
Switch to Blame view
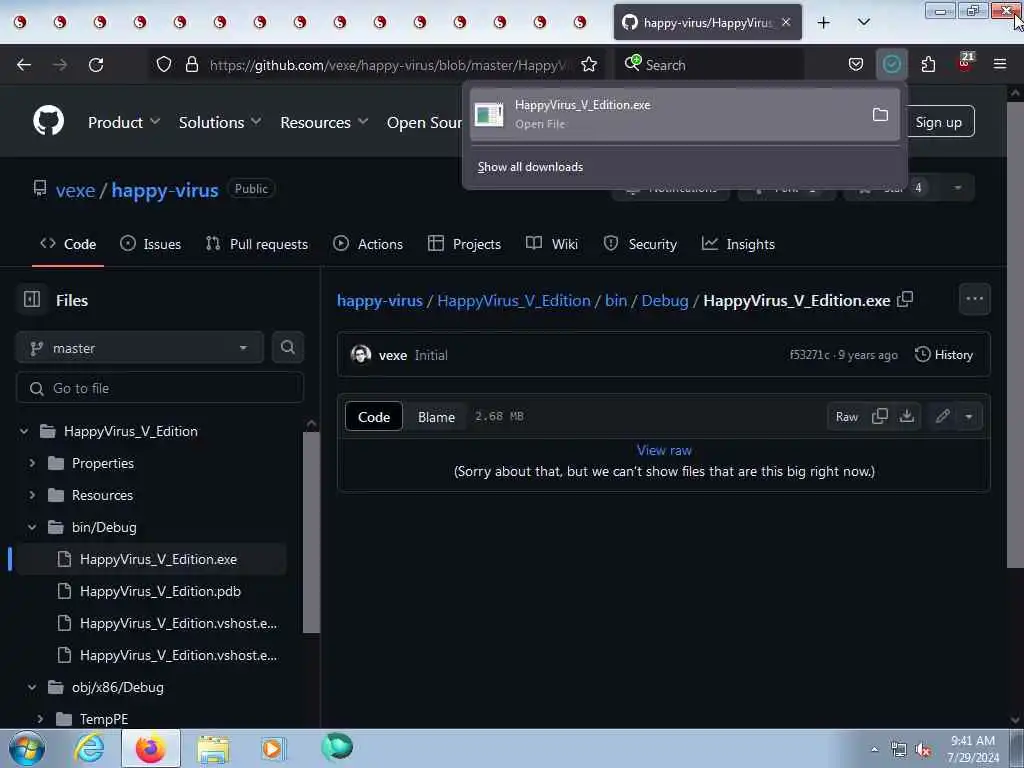click(436, 417)
